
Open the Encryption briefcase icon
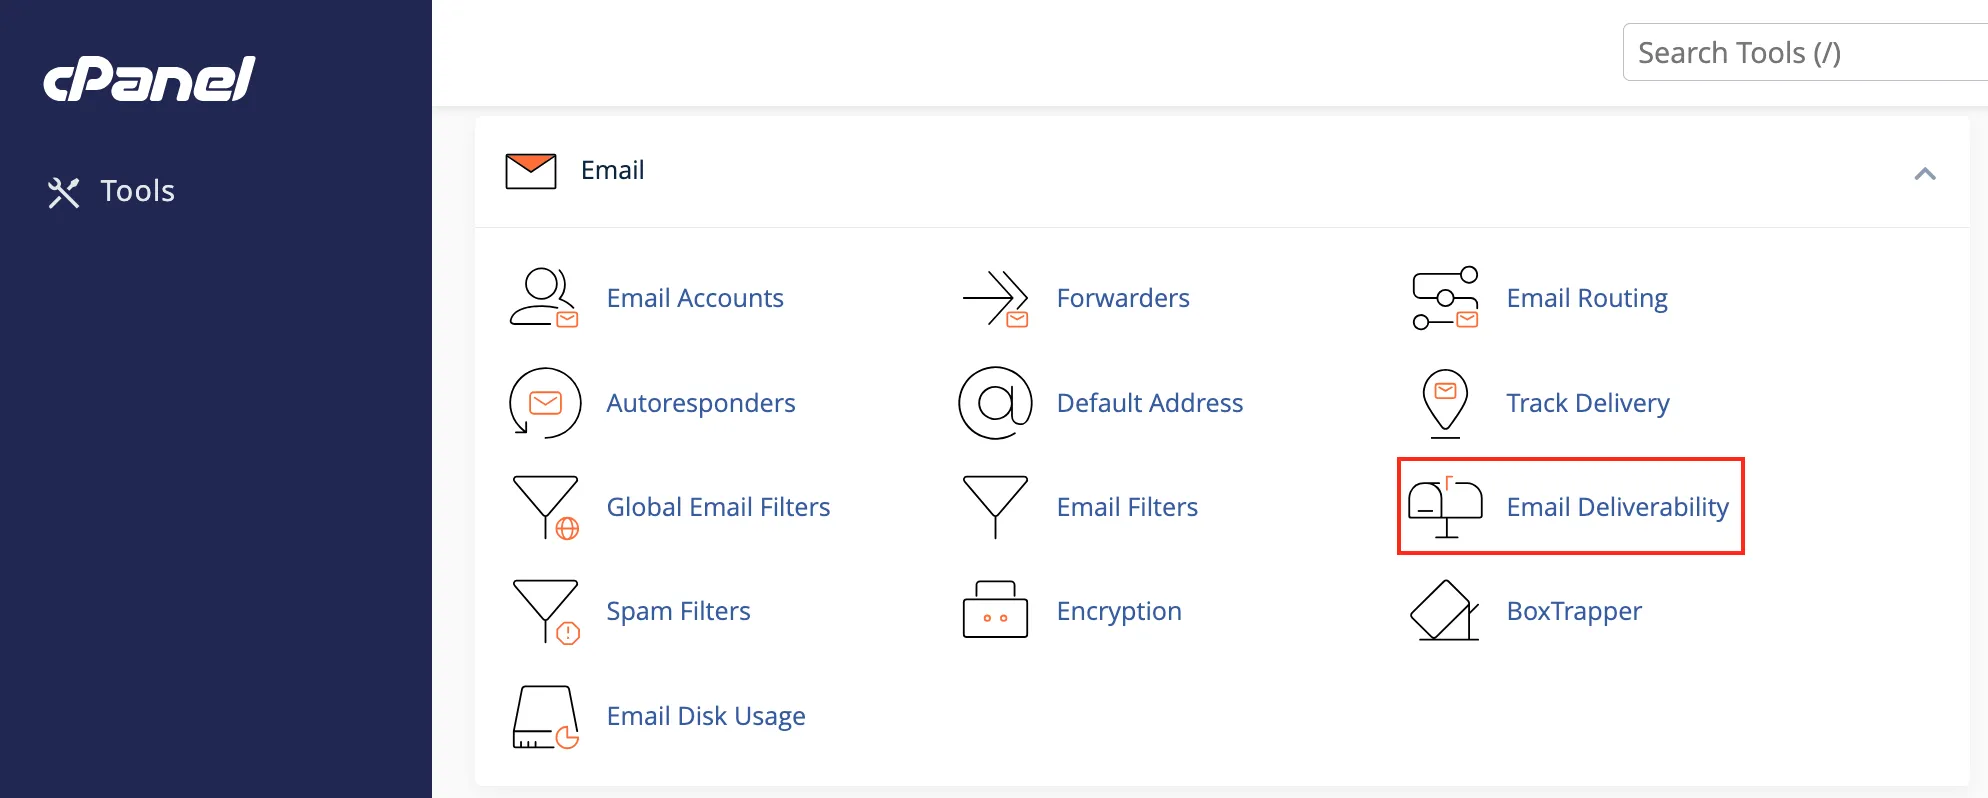[x=995, y=610]
